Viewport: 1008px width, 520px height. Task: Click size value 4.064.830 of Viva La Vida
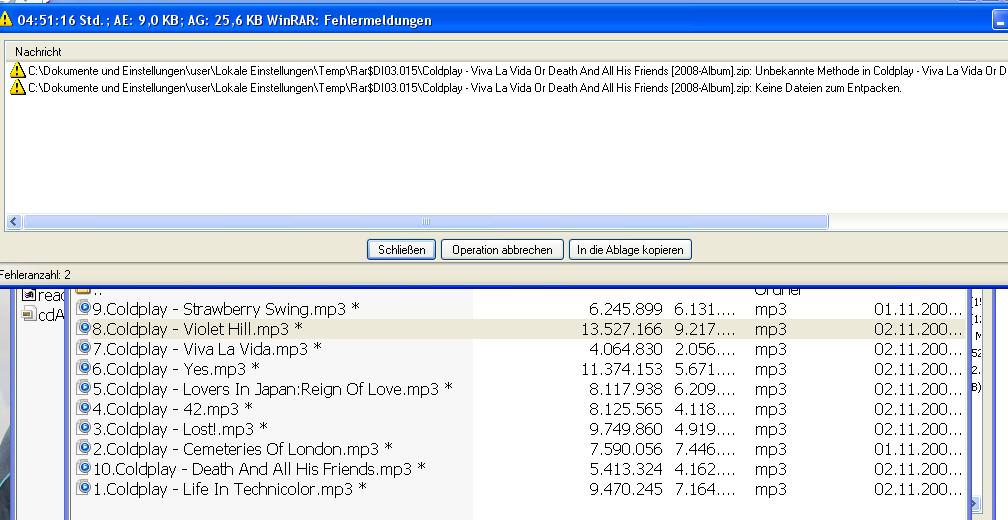[626, 349]
